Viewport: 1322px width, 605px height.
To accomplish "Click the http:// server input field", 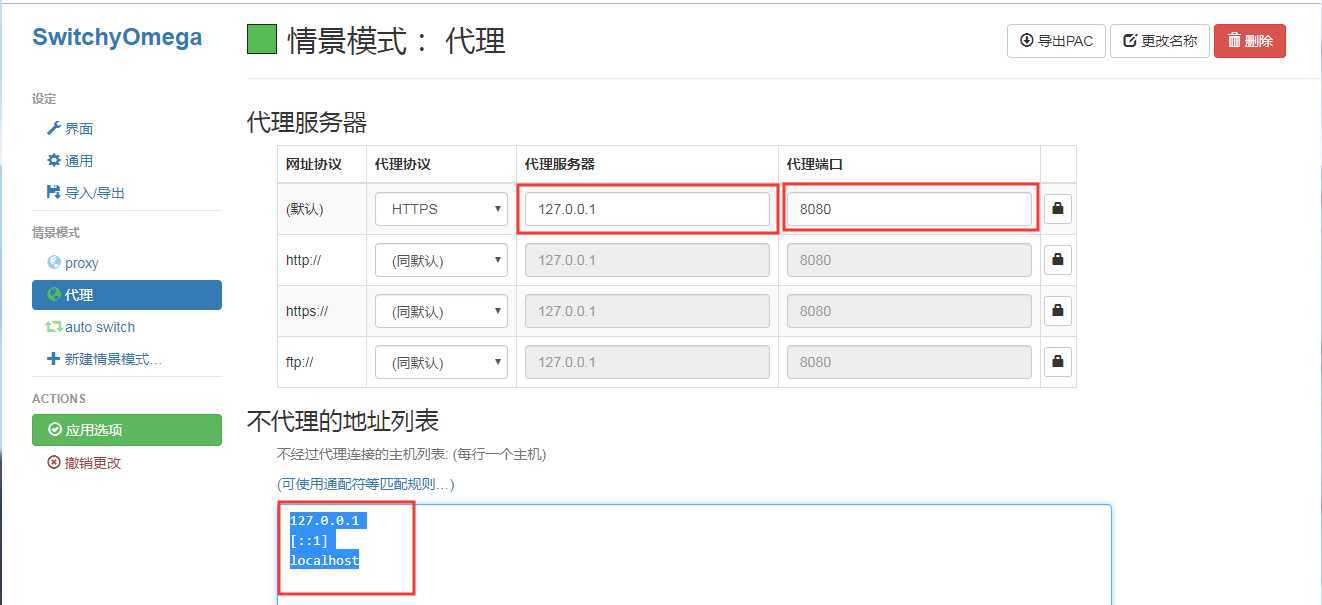I will pos(647,260).
